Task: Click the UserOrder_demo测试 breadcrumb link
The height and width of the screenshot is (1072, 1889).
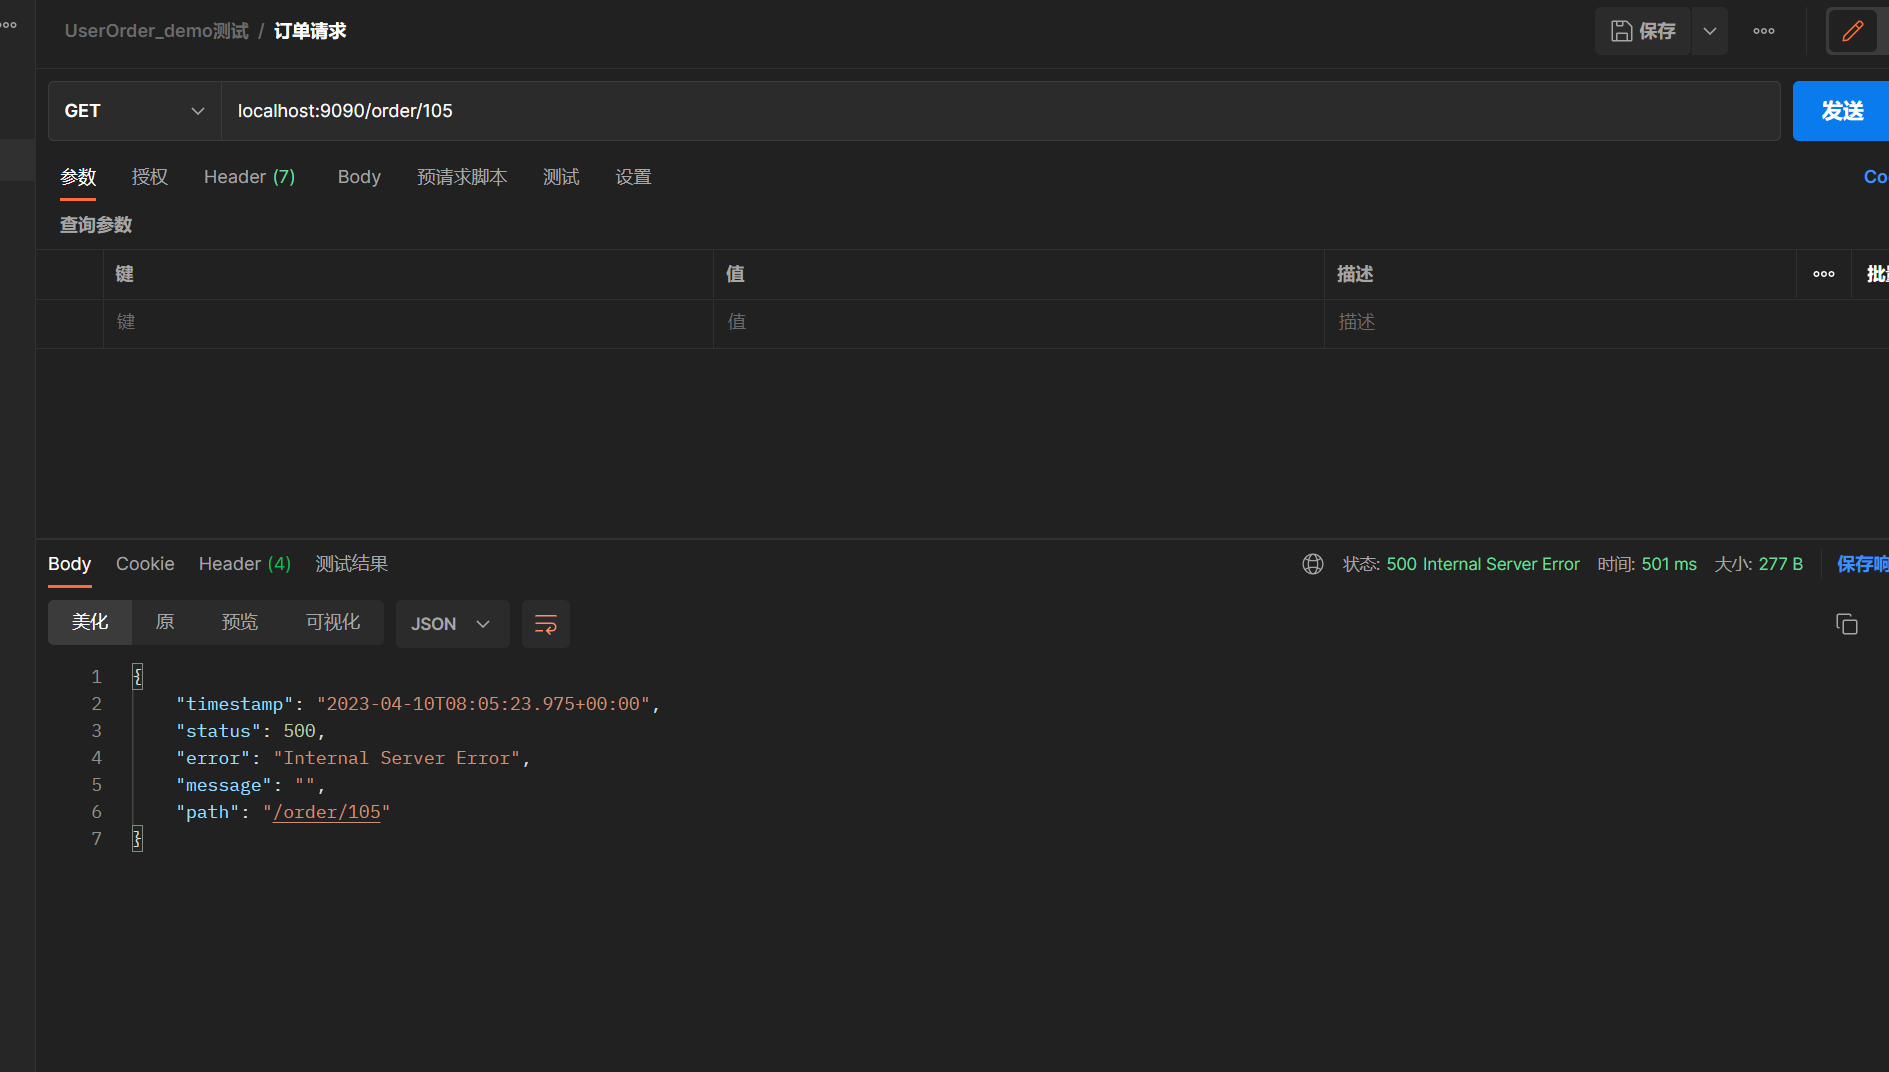Action: (157, 31)
